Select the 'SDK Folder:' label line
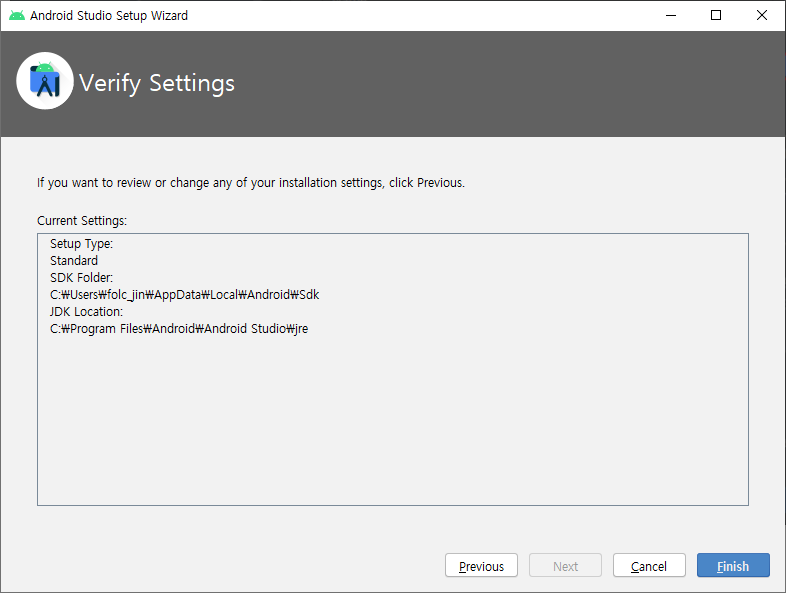The width and height of the screenshot is (786, 593). [x=81, y=278]
